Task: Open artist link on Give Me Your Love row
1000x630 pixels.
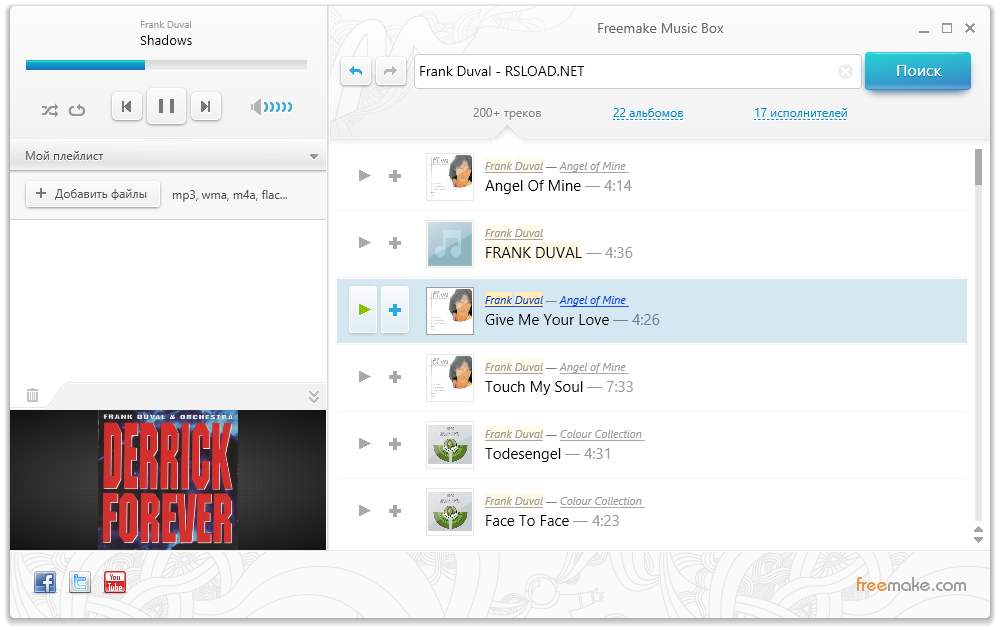Action: coord(514,300)
